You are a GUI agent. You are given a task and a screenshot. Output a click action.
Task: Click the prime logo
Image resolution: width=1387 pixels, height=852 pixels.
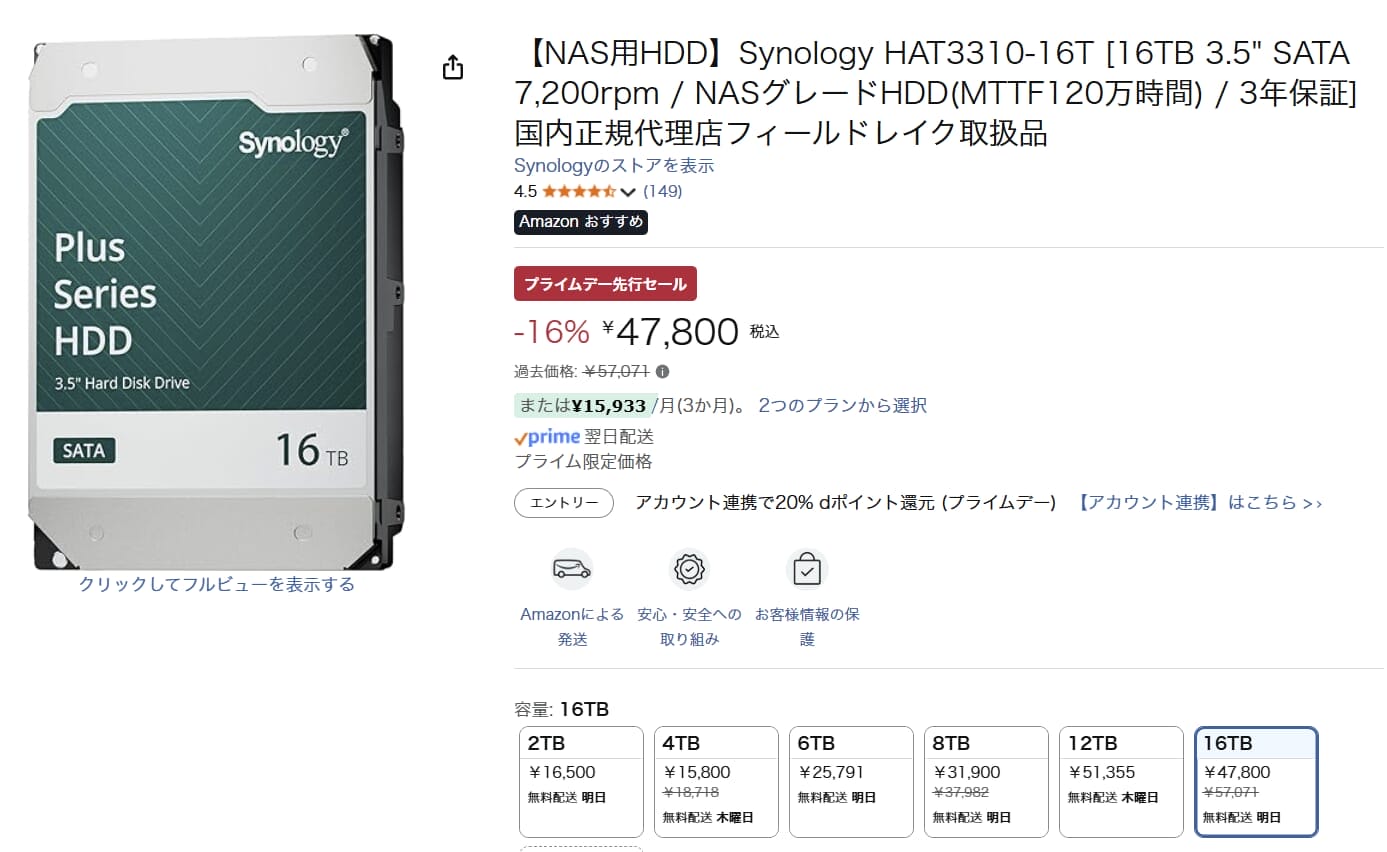547,437
